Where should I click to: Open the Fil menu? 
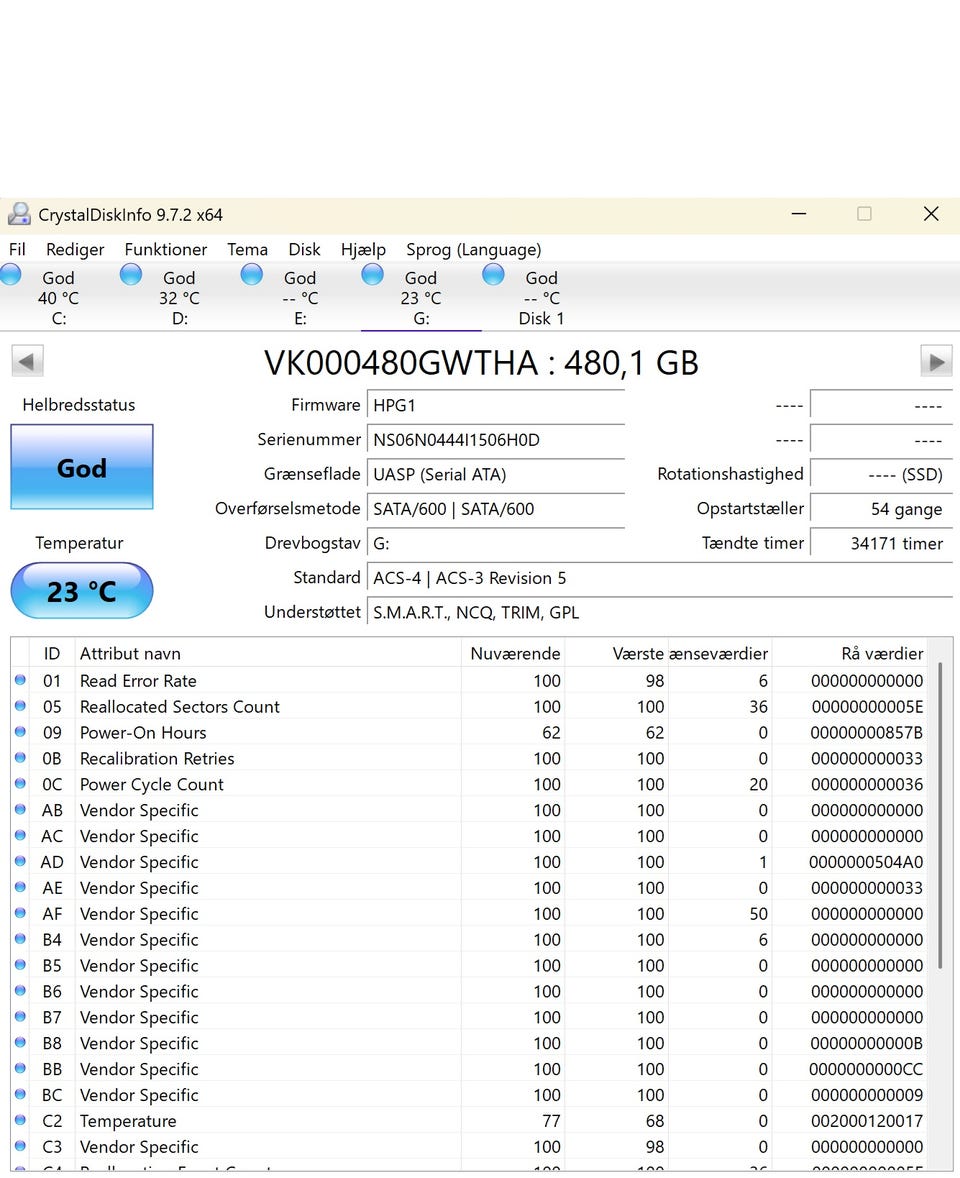(x=17, y=249)
